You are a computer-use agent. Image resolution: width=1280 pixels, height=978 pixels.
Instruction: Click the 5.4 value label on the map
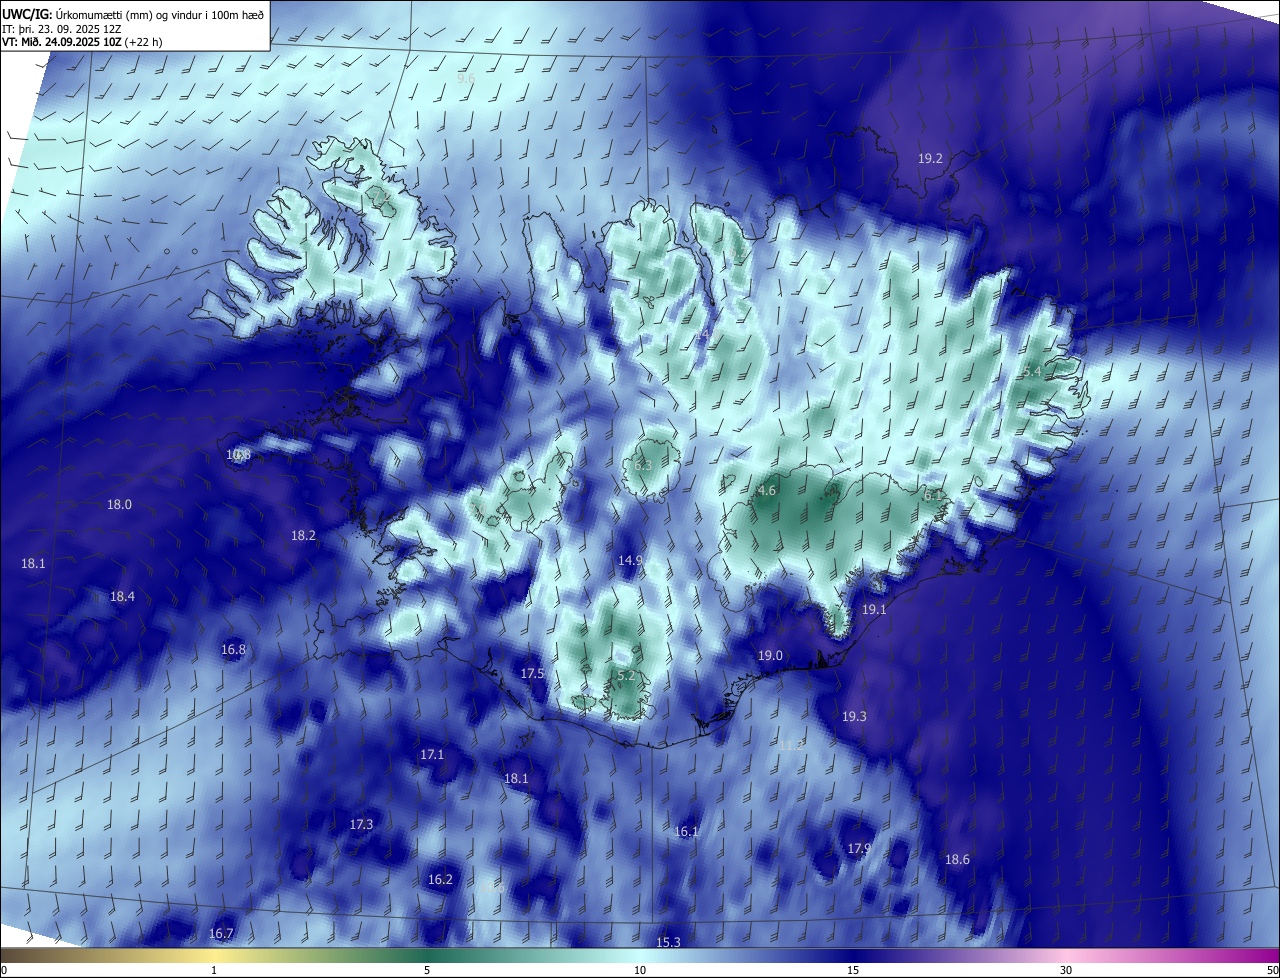point(1032,371)
